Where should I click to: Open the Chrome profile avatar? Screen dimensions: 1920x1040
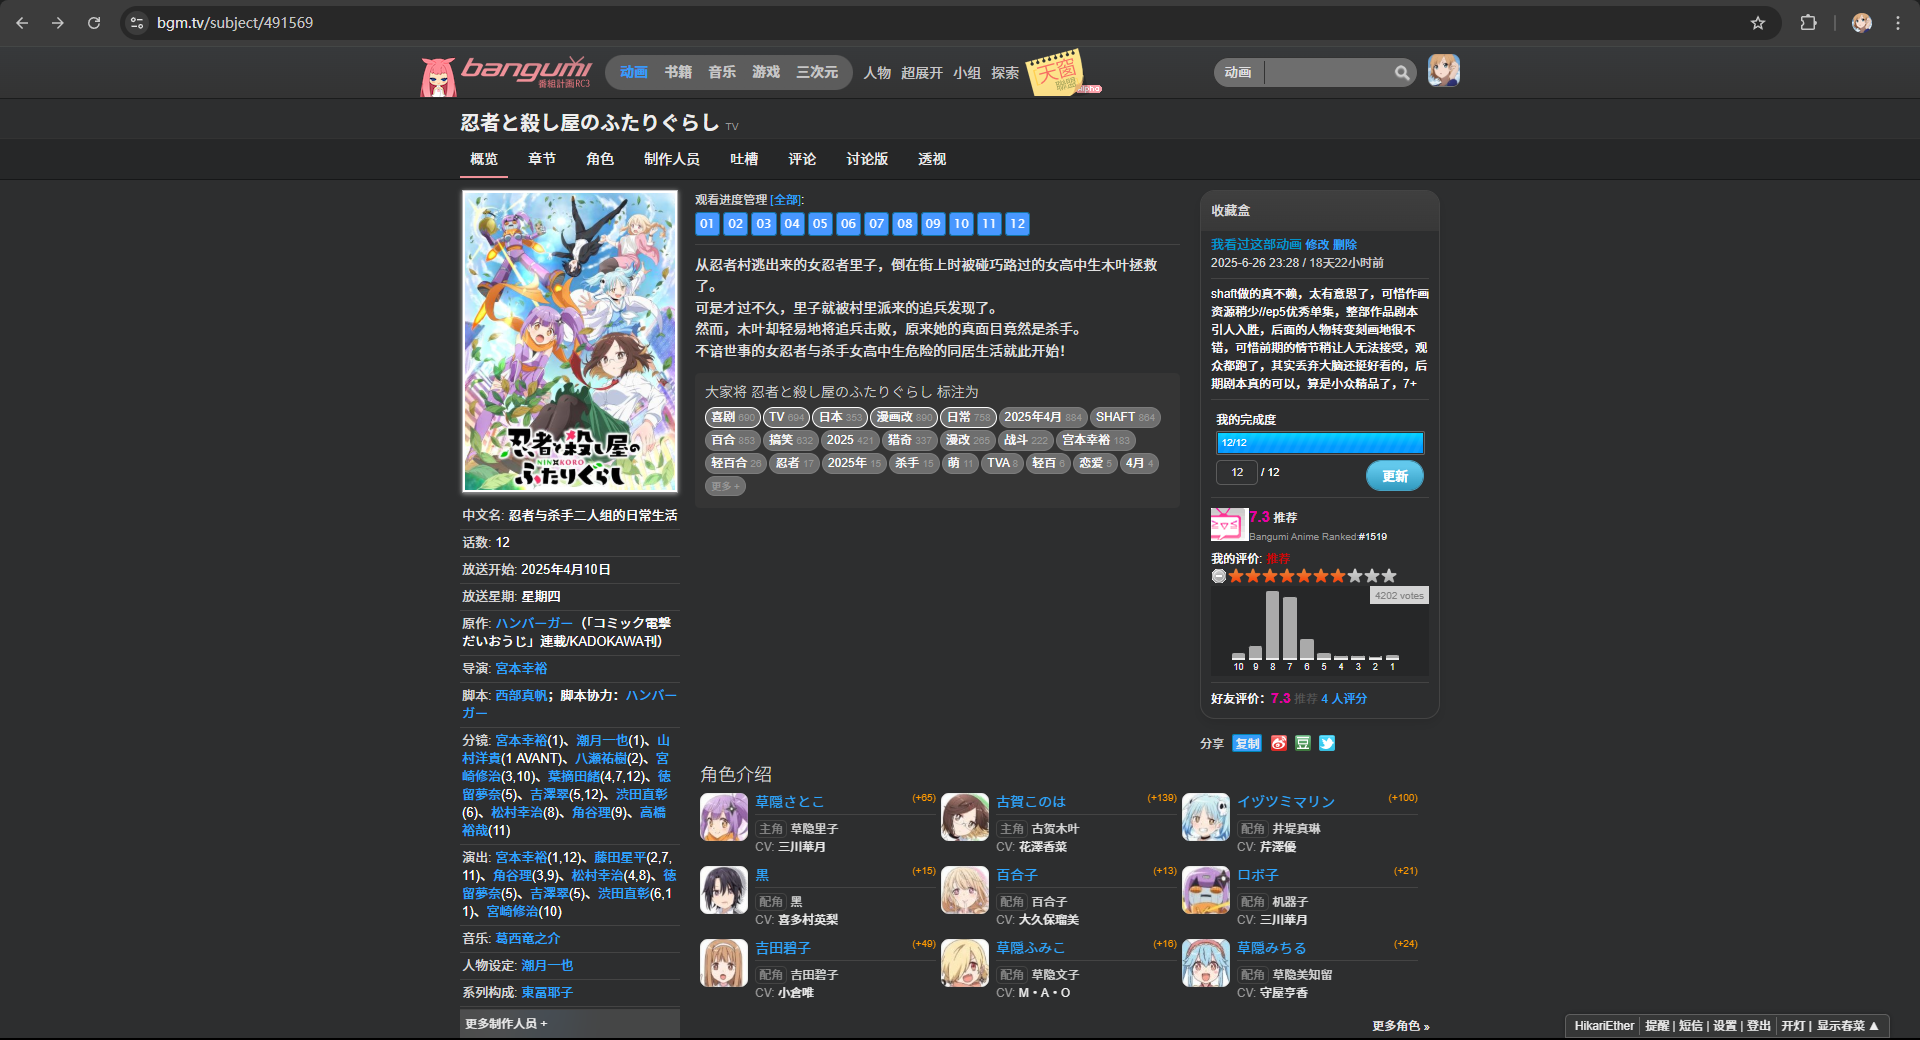[1861, 23]
